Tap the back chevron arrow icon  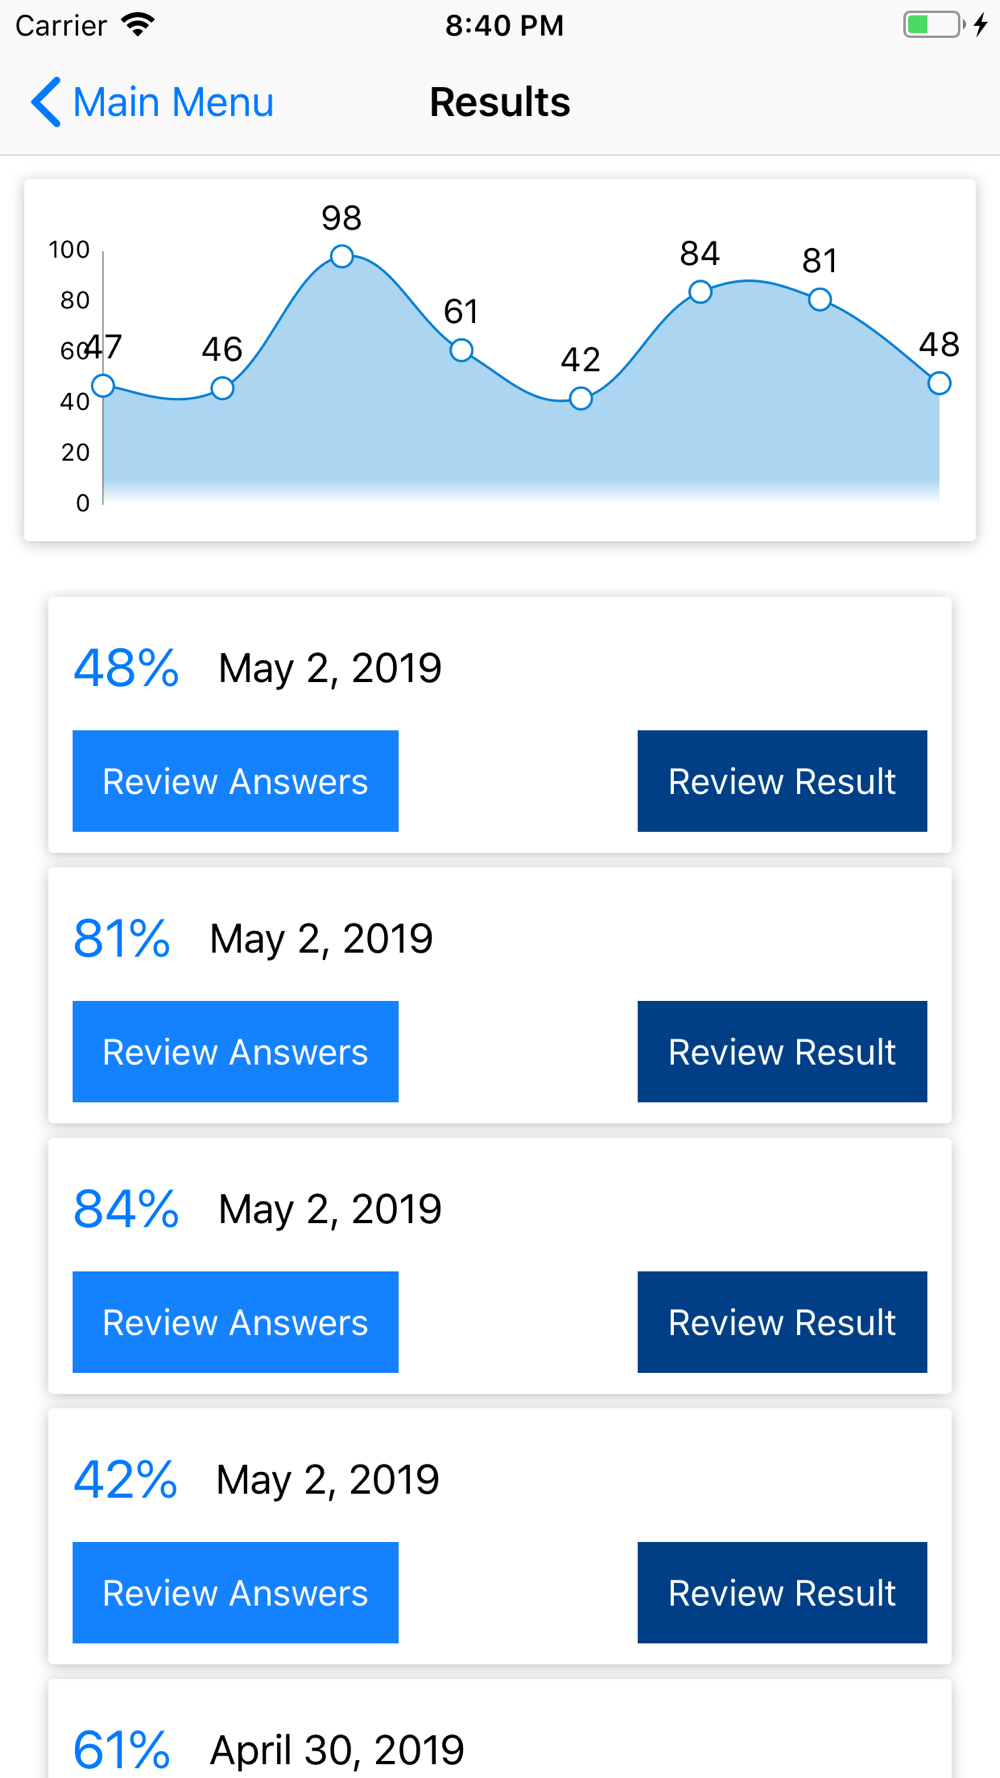tap(46, 102)
